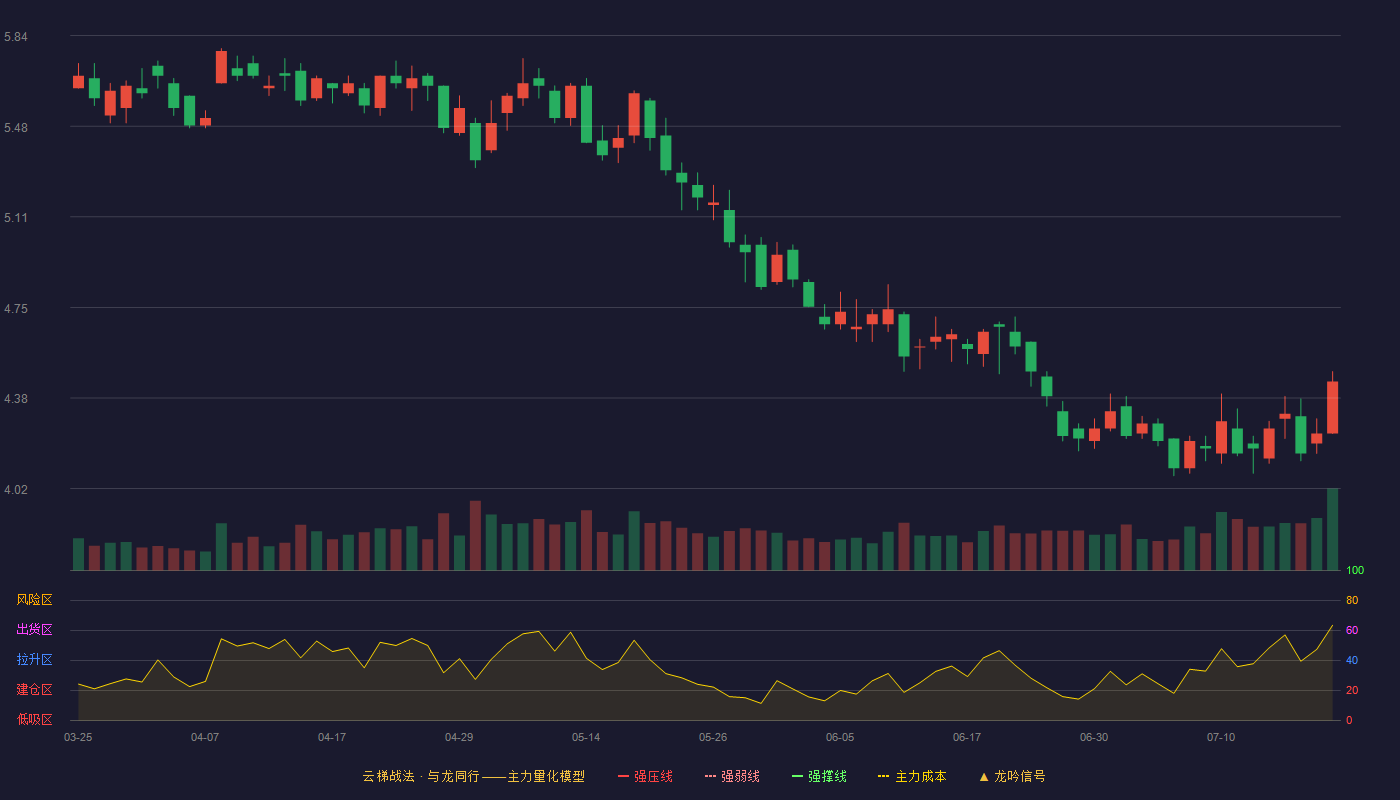Click the 04-07 date label
1400x800 pixels.
coord(205,737)
